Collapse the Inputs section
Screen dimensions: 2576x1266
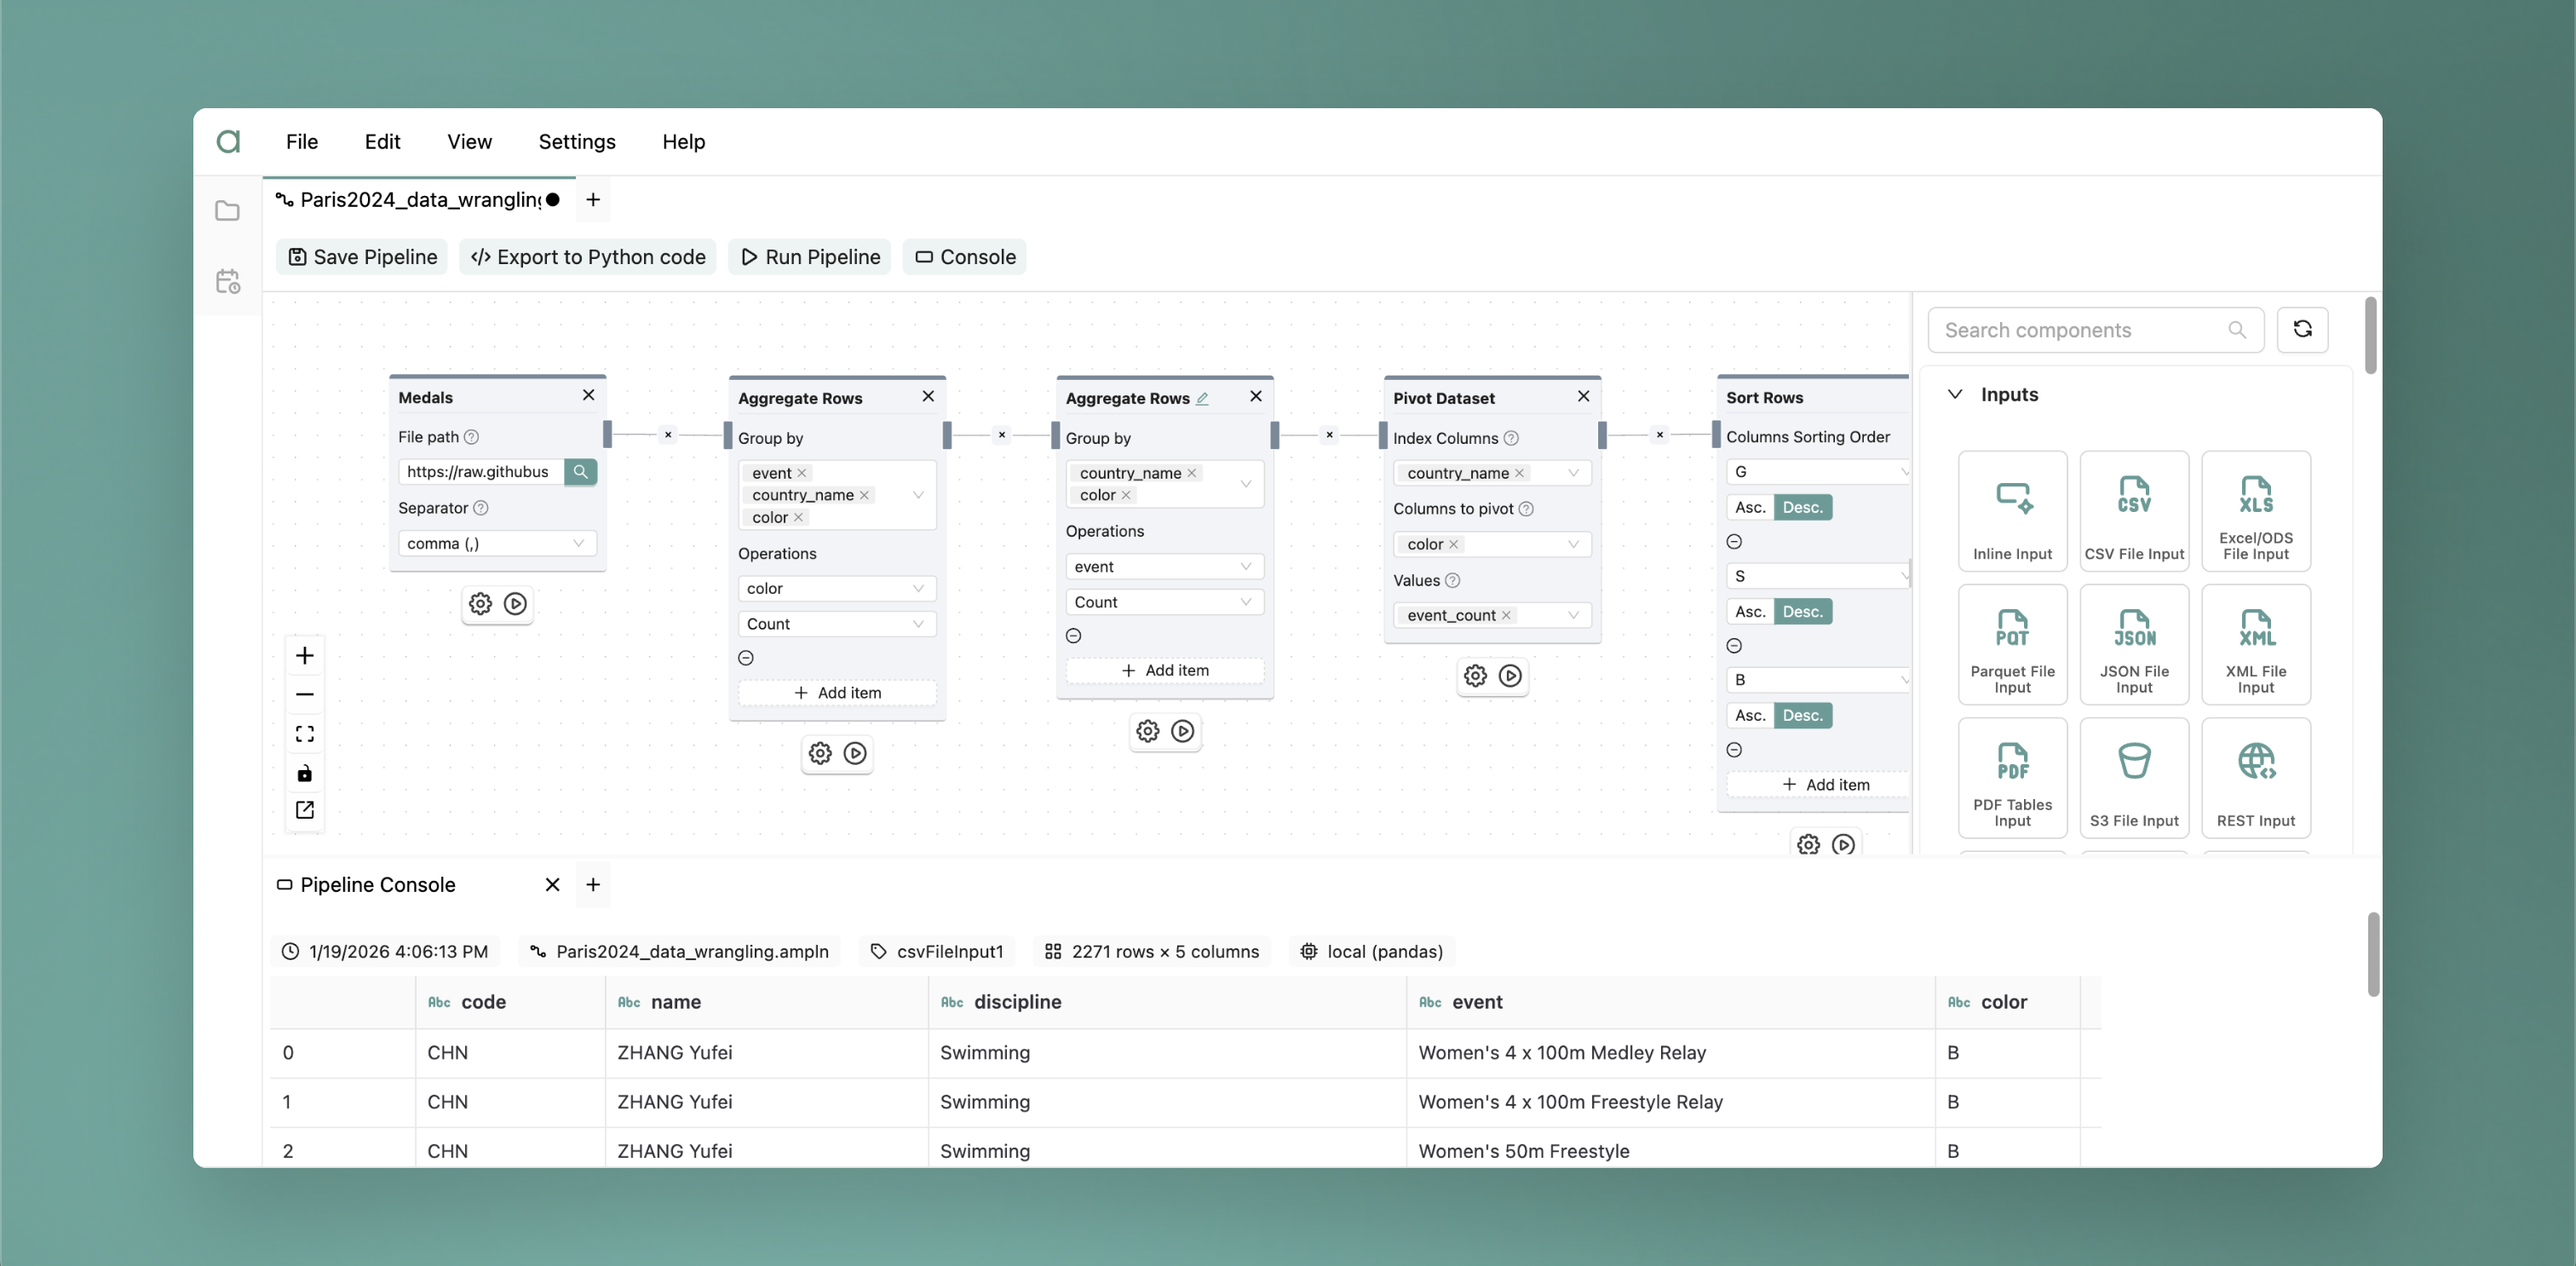pos(1954,394)
